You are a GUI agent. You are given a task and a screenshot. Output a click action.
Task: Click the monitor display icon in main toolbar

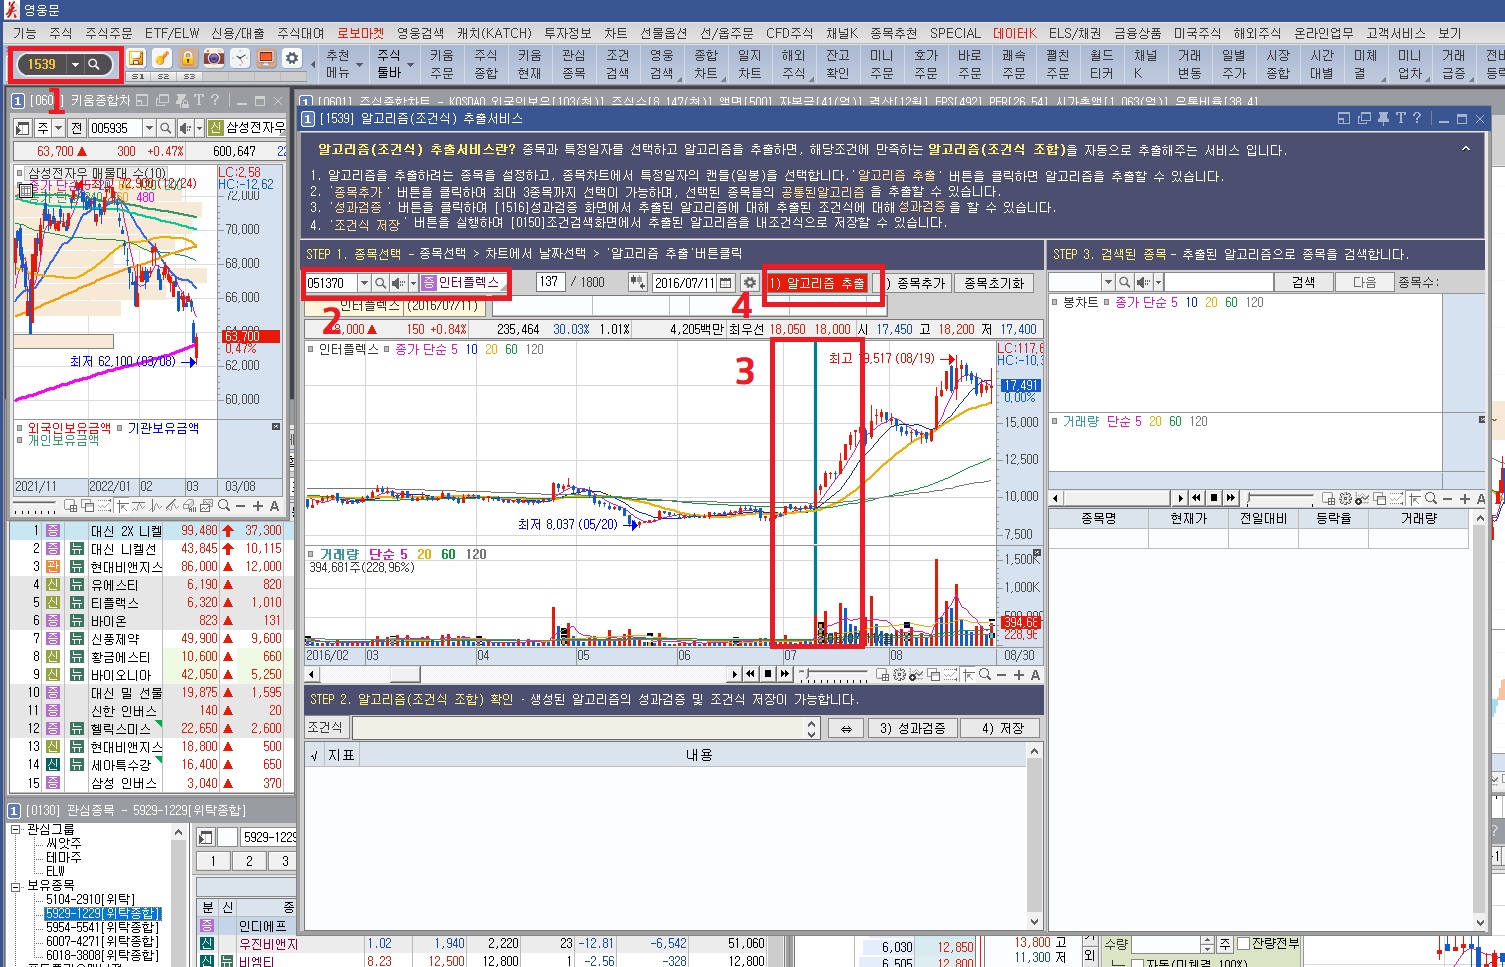(266, 58)
